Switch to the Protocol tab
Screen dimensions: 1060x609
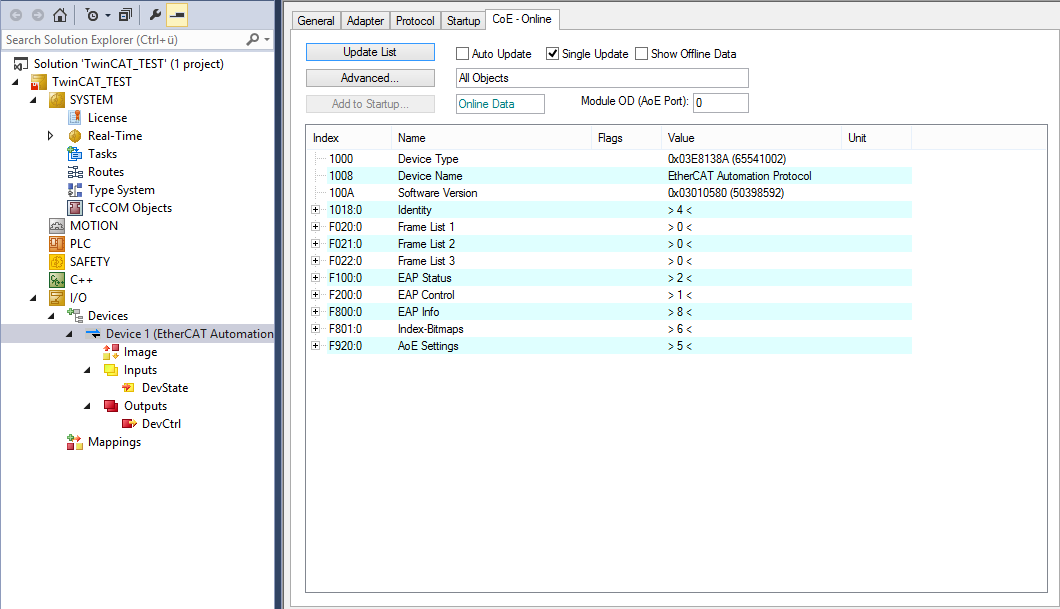(415, 21)
